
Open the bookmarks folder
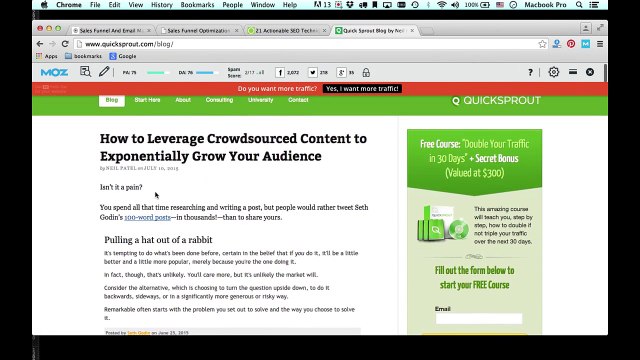pos(83,56)
